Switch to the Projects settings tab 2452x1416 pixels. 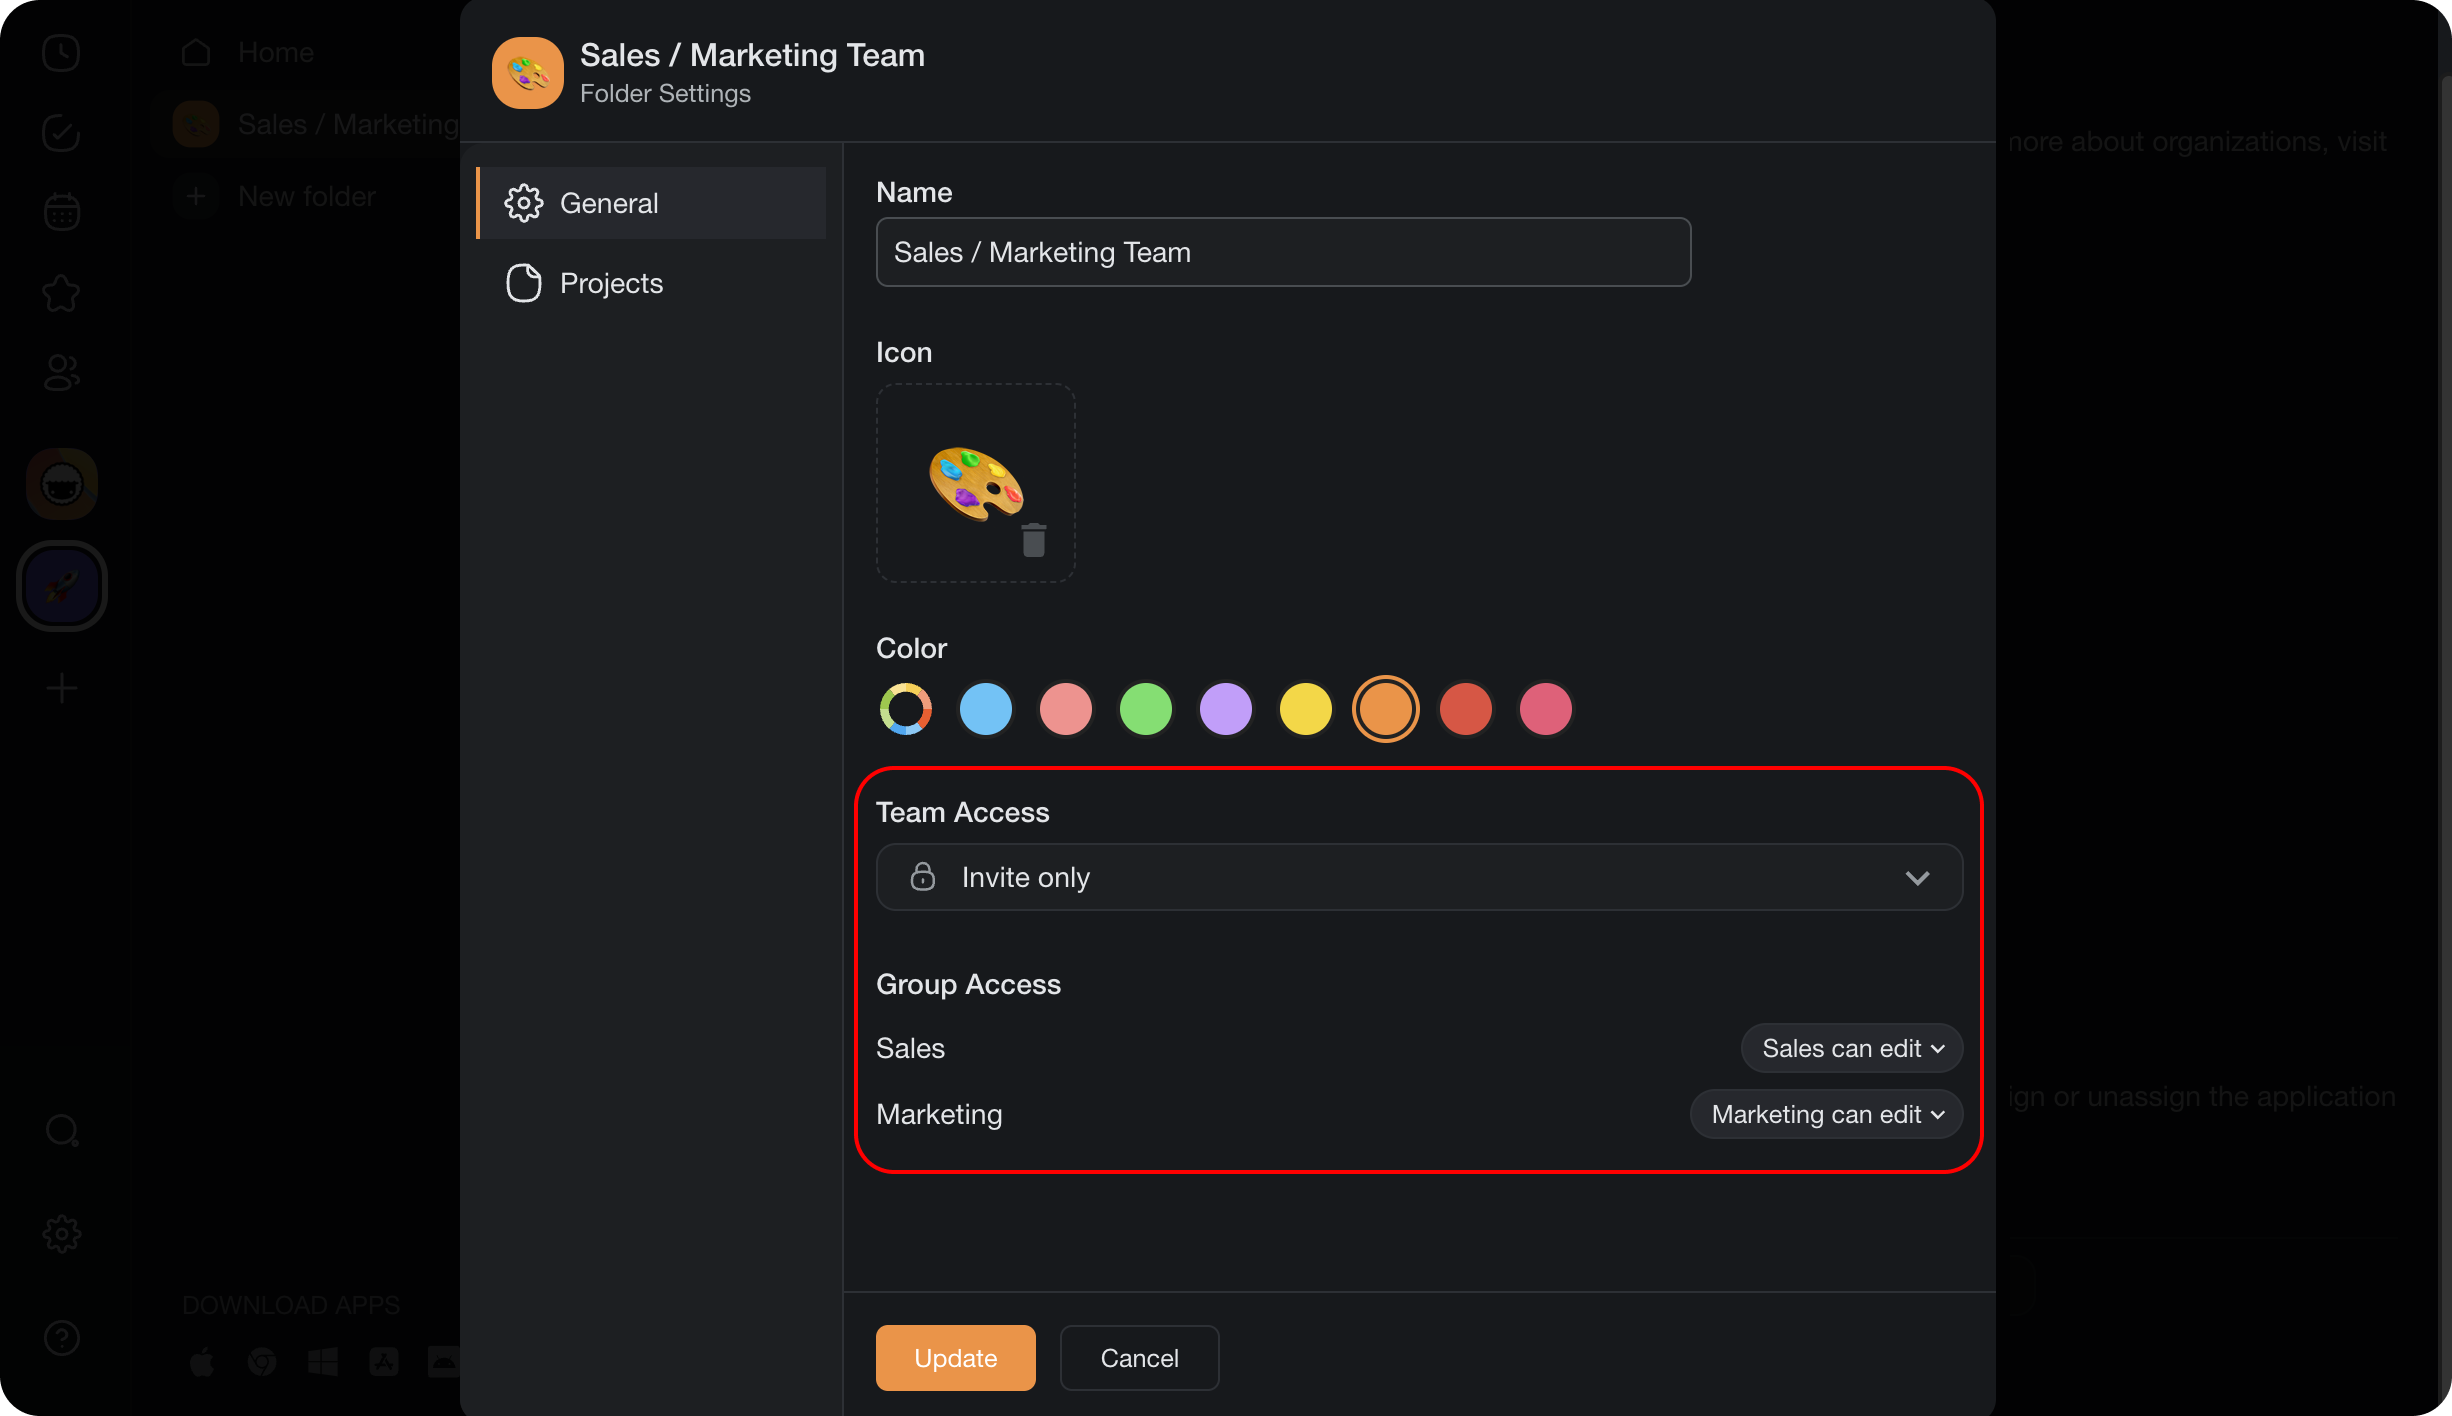(611, 283)
